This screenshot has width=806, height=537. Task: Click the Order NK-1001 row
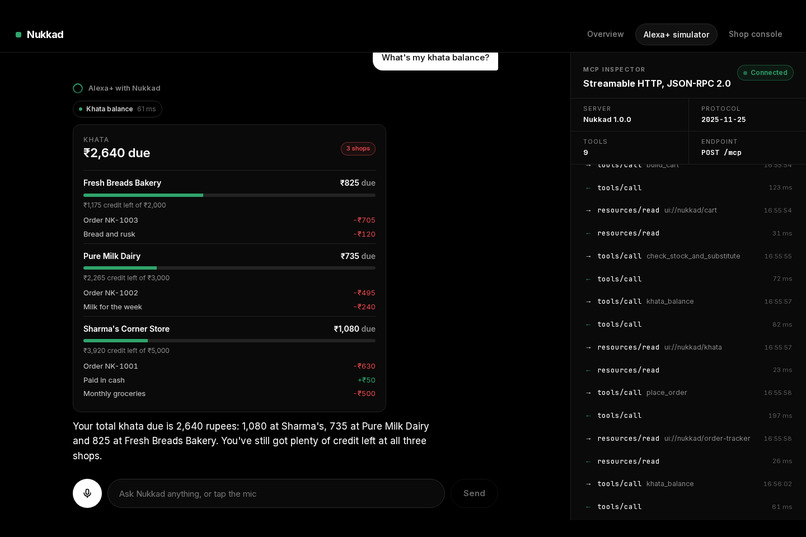(x=229, y=366)
